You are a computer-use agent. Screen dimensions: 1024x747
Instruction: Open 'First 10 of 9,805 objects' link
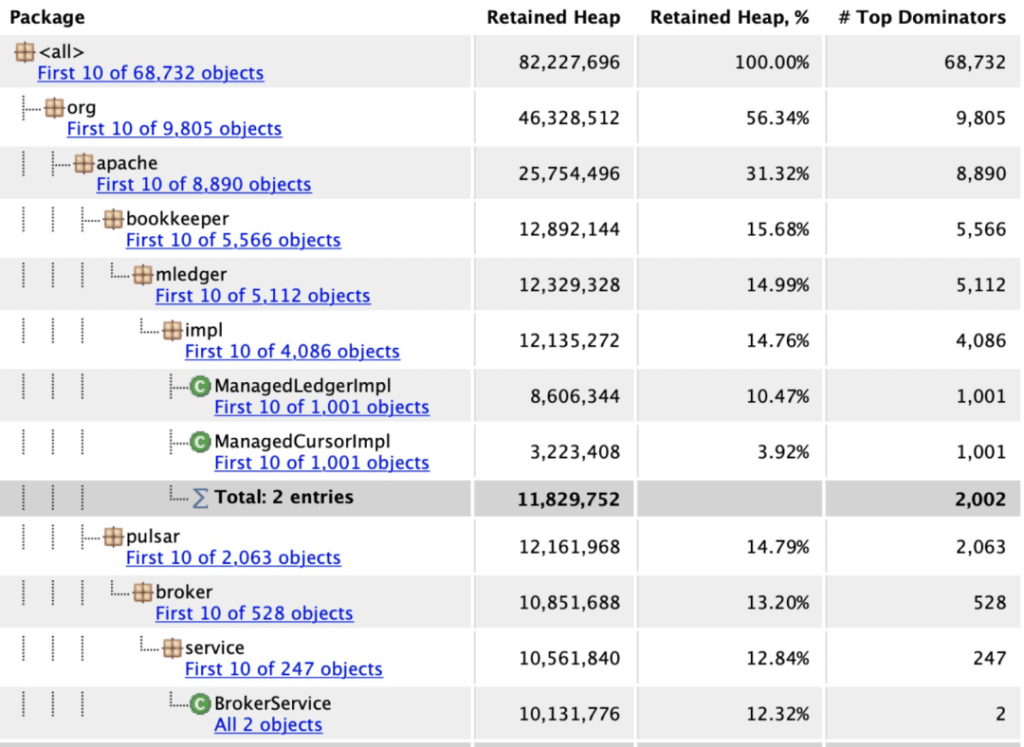[174, 128]
